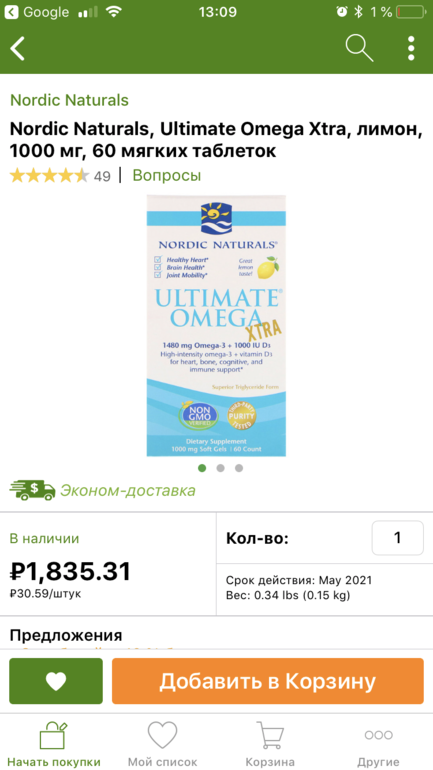Viewport: 433px width, 770px height.
Task: Tap the Эконом-доставка label text
Action: (128, 490)
